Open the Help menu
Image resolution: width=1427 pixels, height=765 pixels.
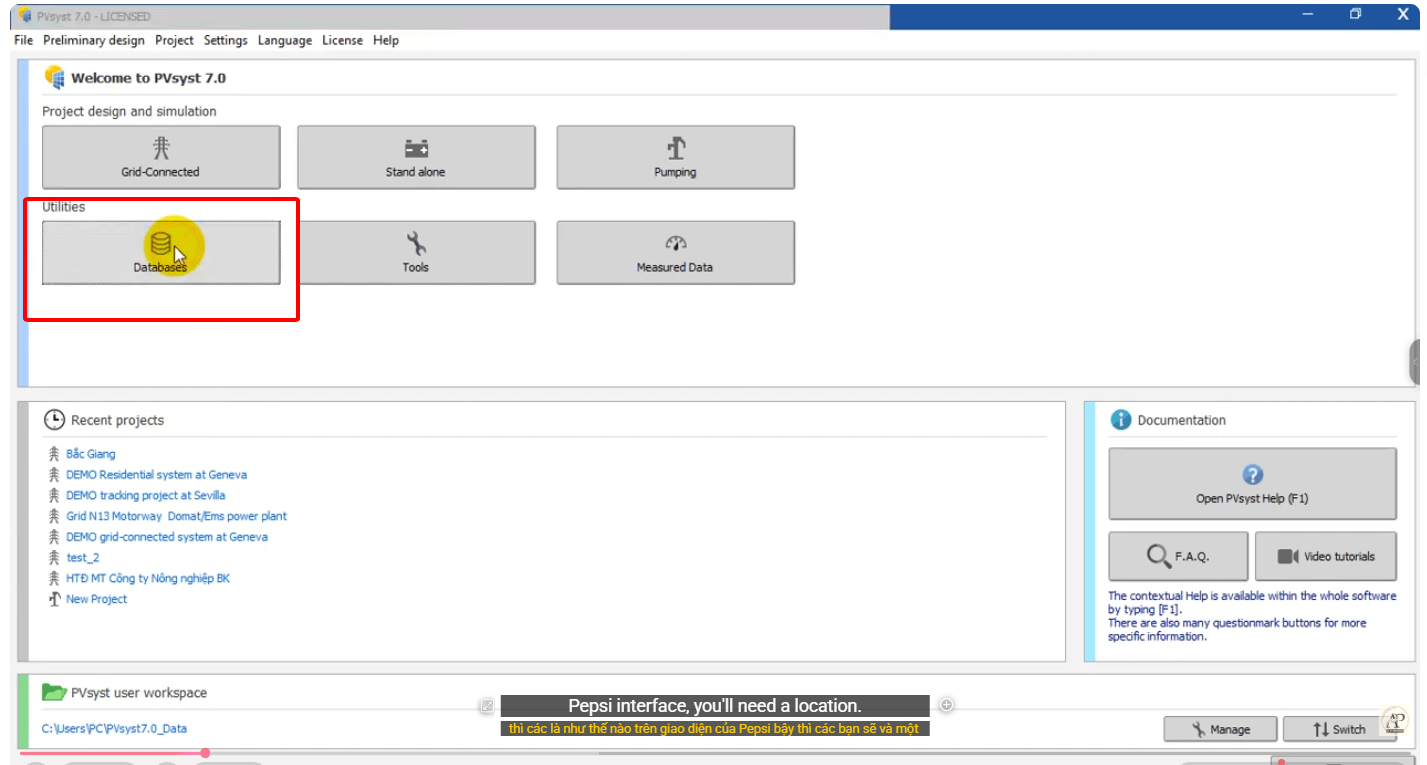tap(386, 40)
